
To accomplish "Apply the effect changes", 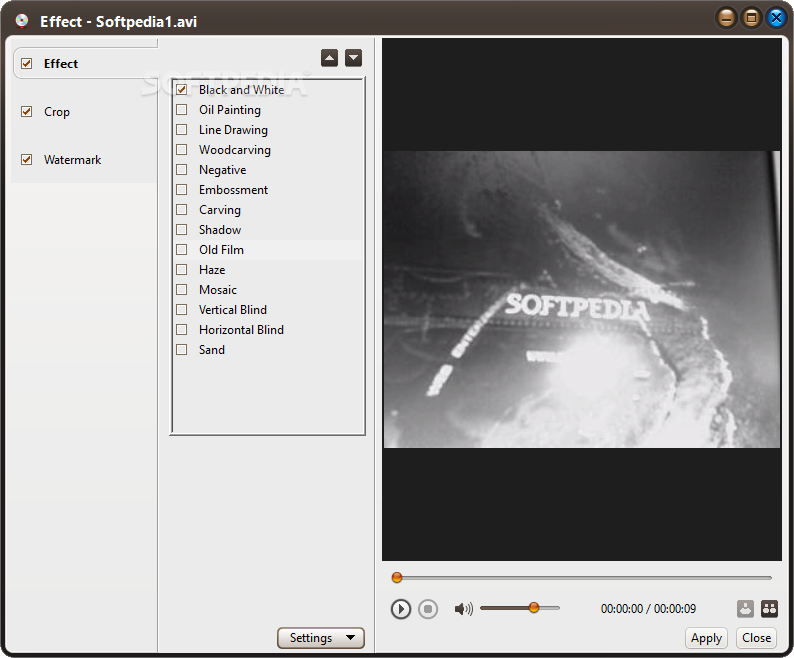I will (706, 638).
